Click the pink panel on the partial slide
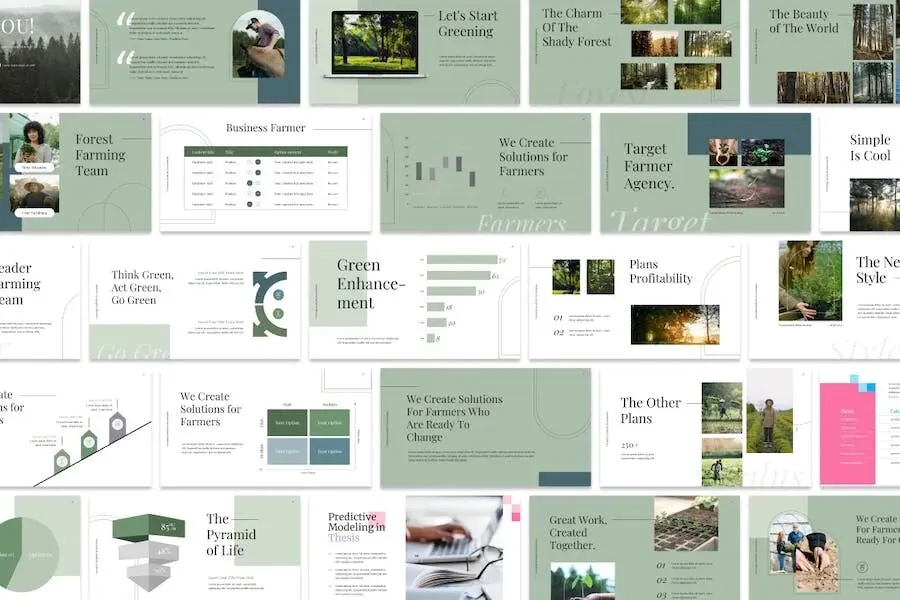900x600 pixels. pos(848,433)
